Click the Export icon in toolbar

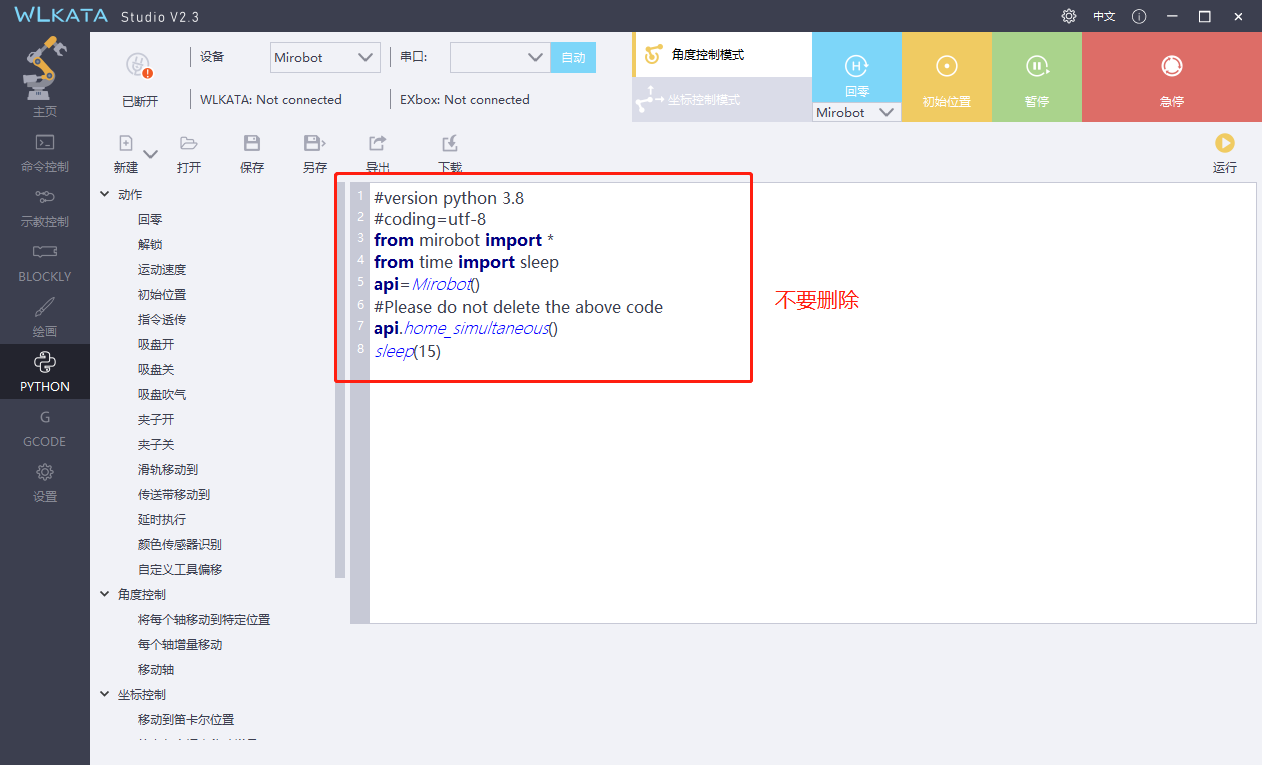(x=377, y=144)
